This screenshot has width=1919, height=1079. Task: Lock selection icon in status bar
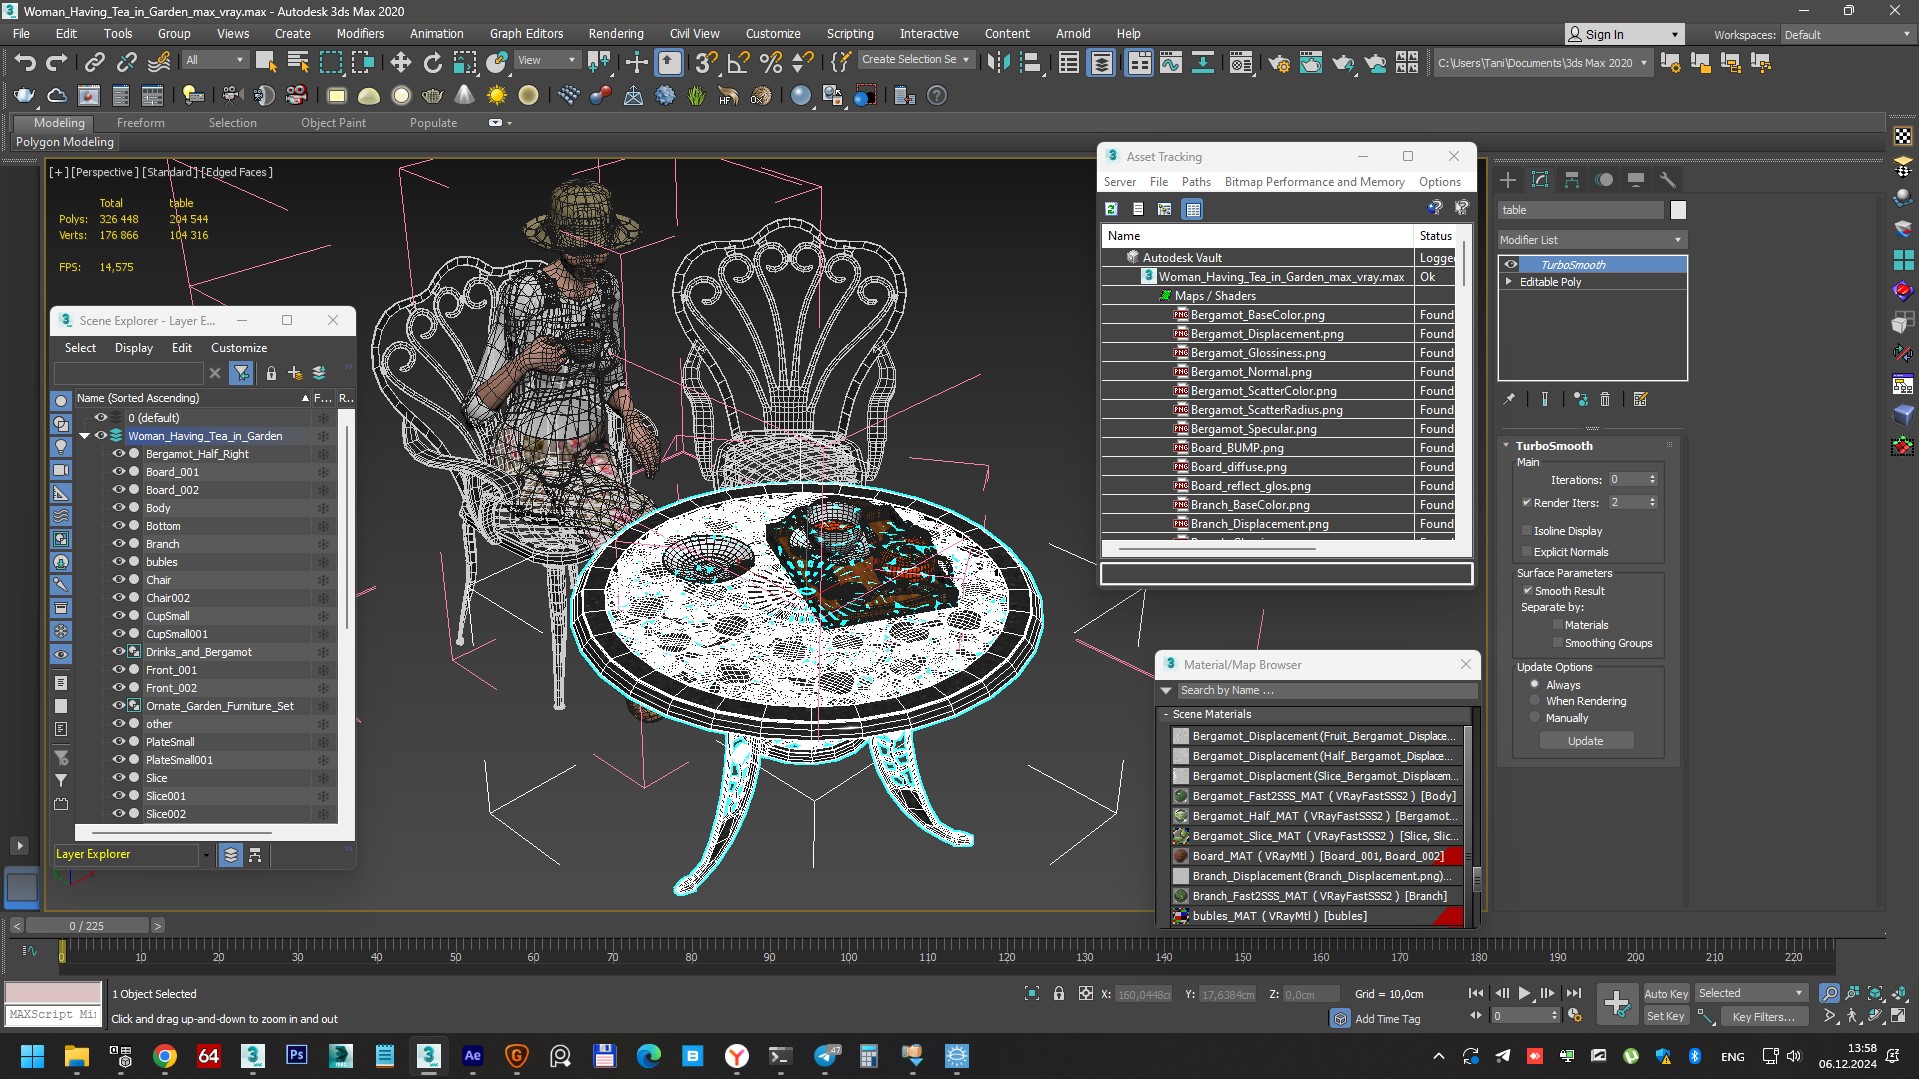(x=1059, y=993)
